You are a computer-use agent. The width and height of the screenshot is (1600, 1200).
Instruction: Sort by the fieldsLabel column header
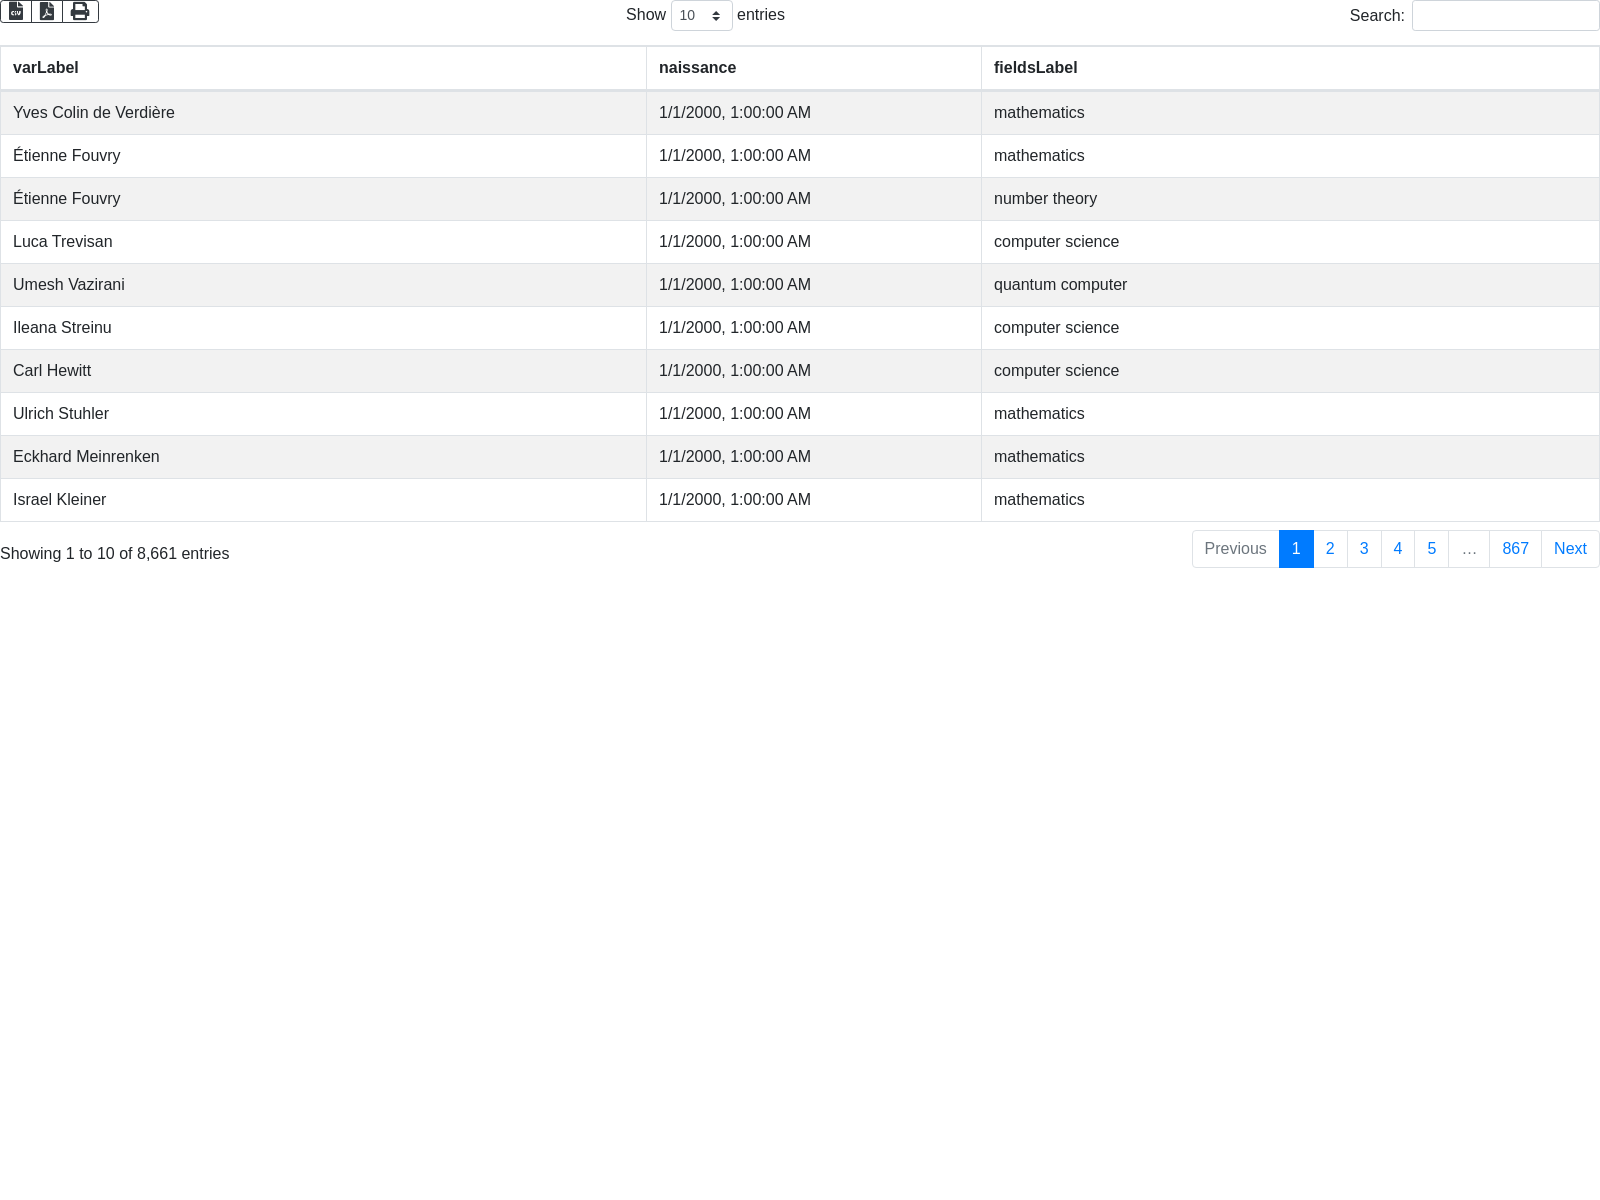(x=1035, y=68)
